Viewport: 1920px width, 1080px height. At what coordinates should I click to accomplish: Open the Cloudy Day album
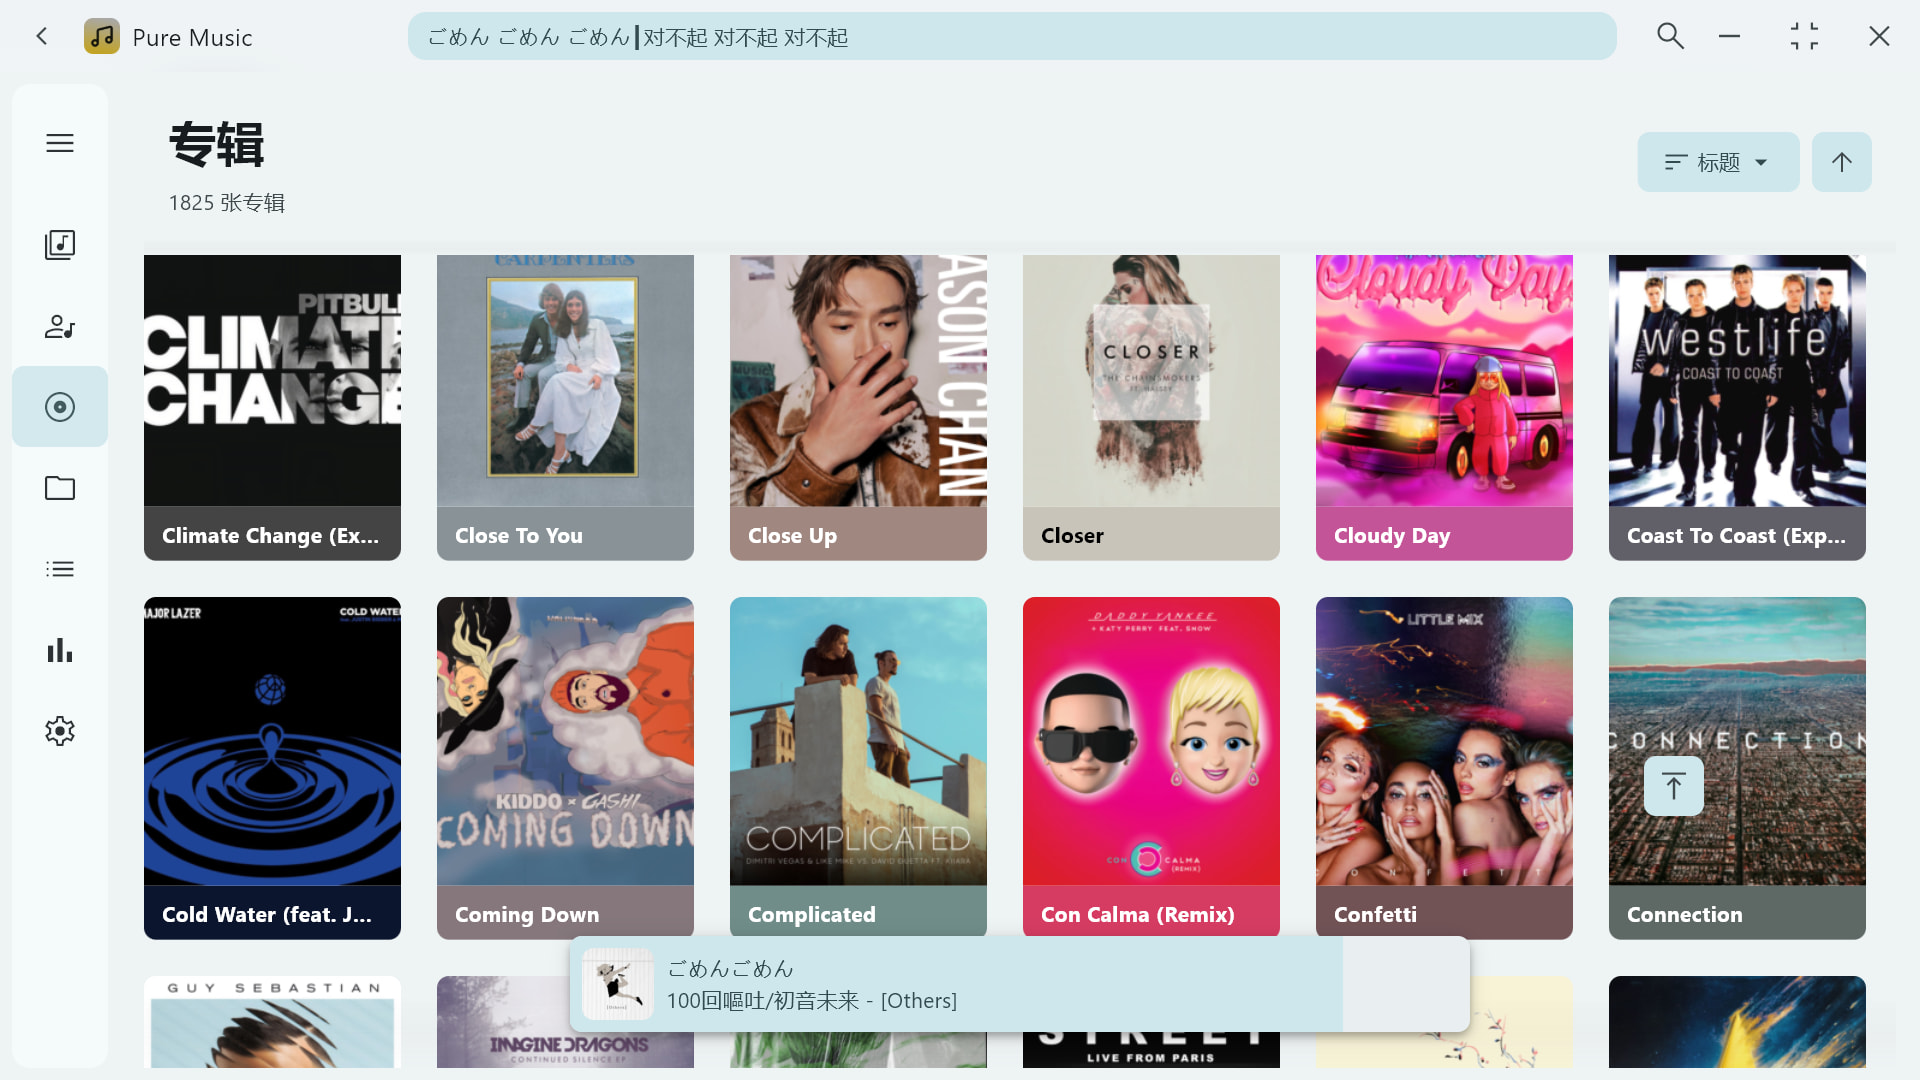(1444, 408)
